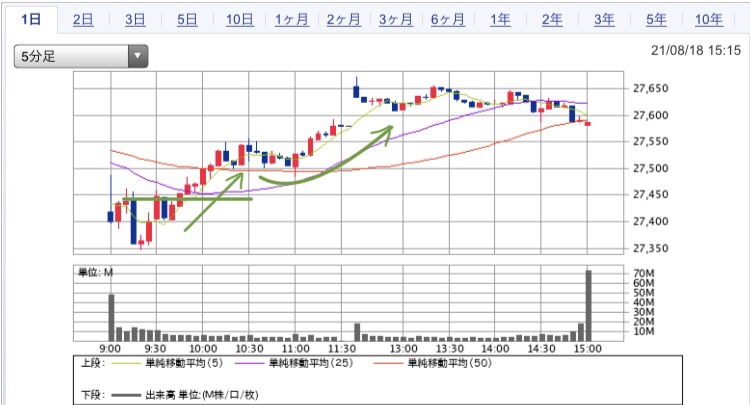The image size is (750, 405).
Task: Switch to the 2日 range tab
Action: pos(83,20)
